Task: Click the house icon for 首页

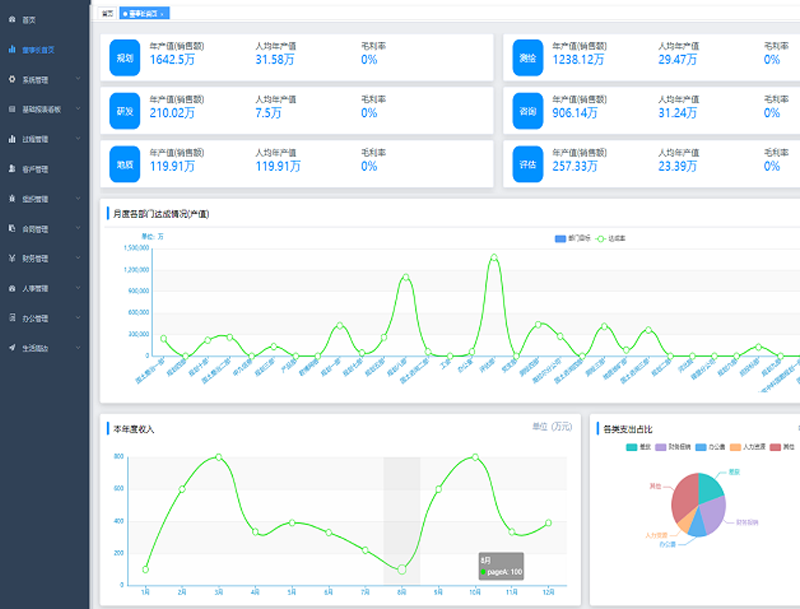Action: click(x=12, y=19)
